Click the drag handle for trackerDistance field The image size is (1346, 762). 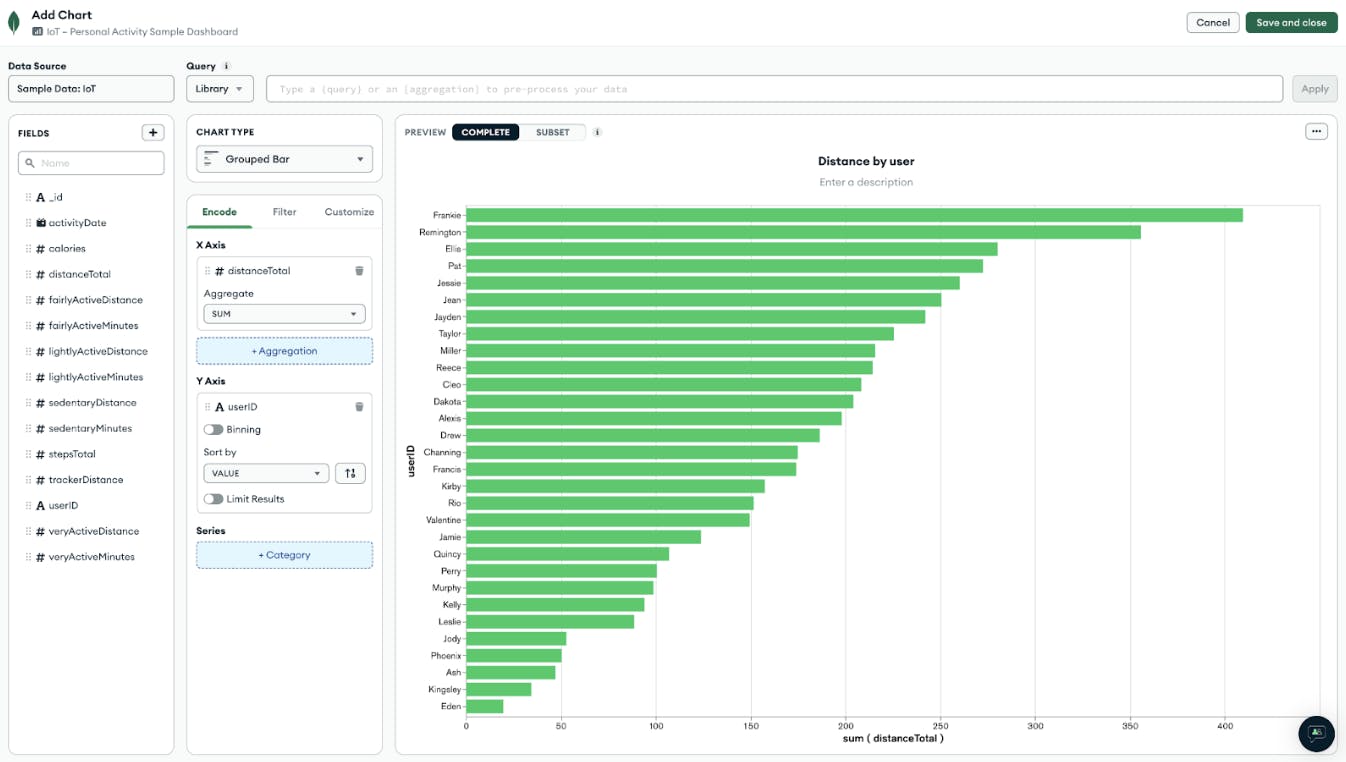pos(28,480)
